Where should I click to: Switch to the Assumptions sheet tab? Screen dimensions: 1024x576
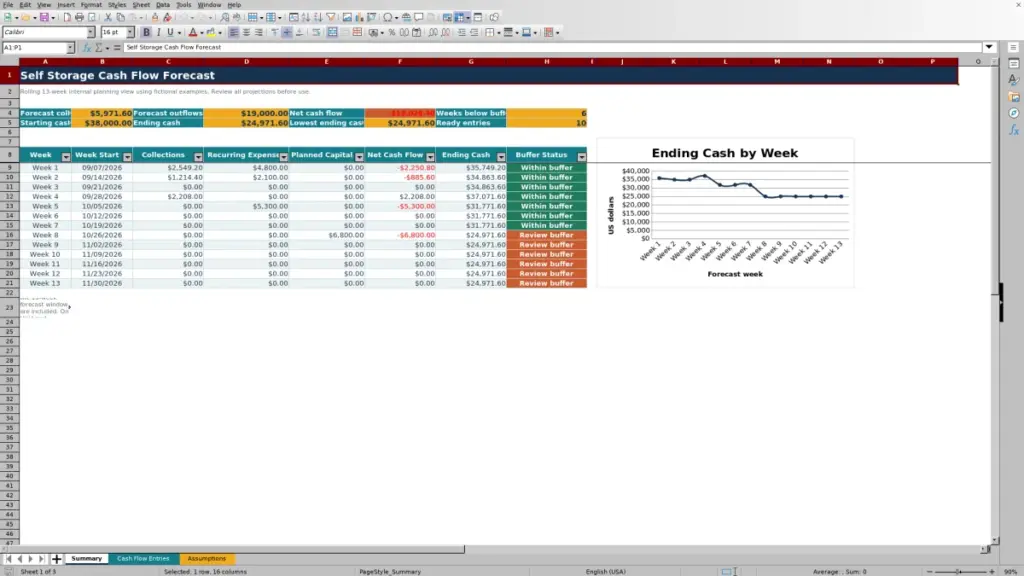pos(206,559)
